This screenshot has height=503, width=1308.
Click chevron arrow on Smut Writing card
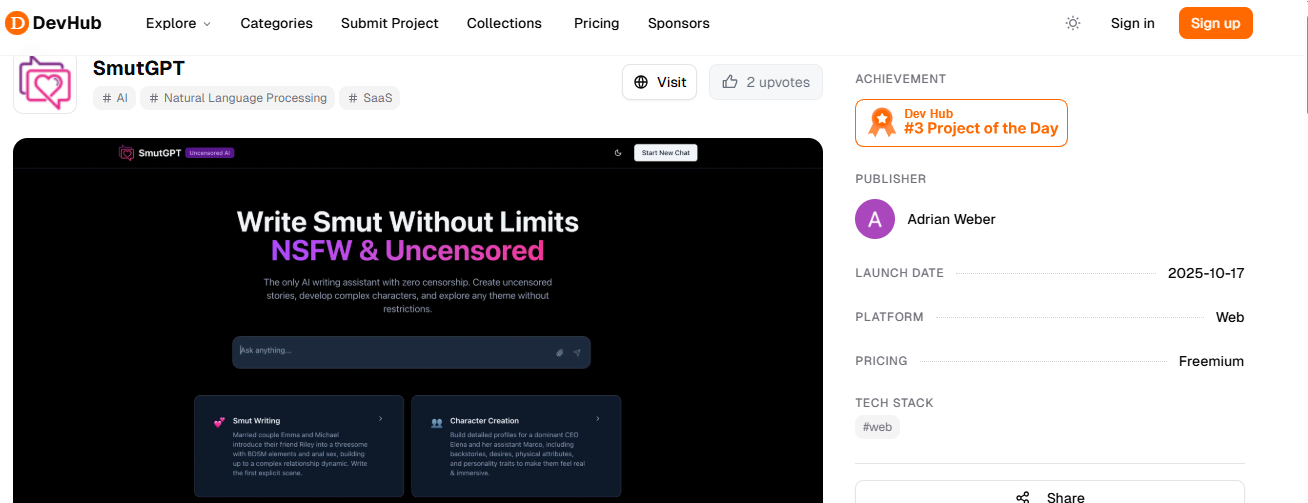pos(380,419)
